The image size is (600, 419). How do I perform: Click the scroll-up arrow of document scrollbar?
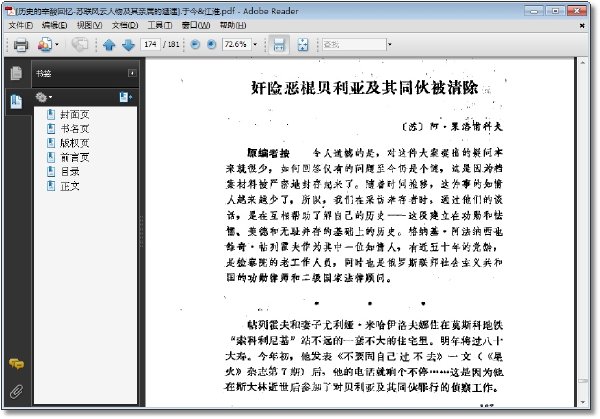click(x=582, y=62)
